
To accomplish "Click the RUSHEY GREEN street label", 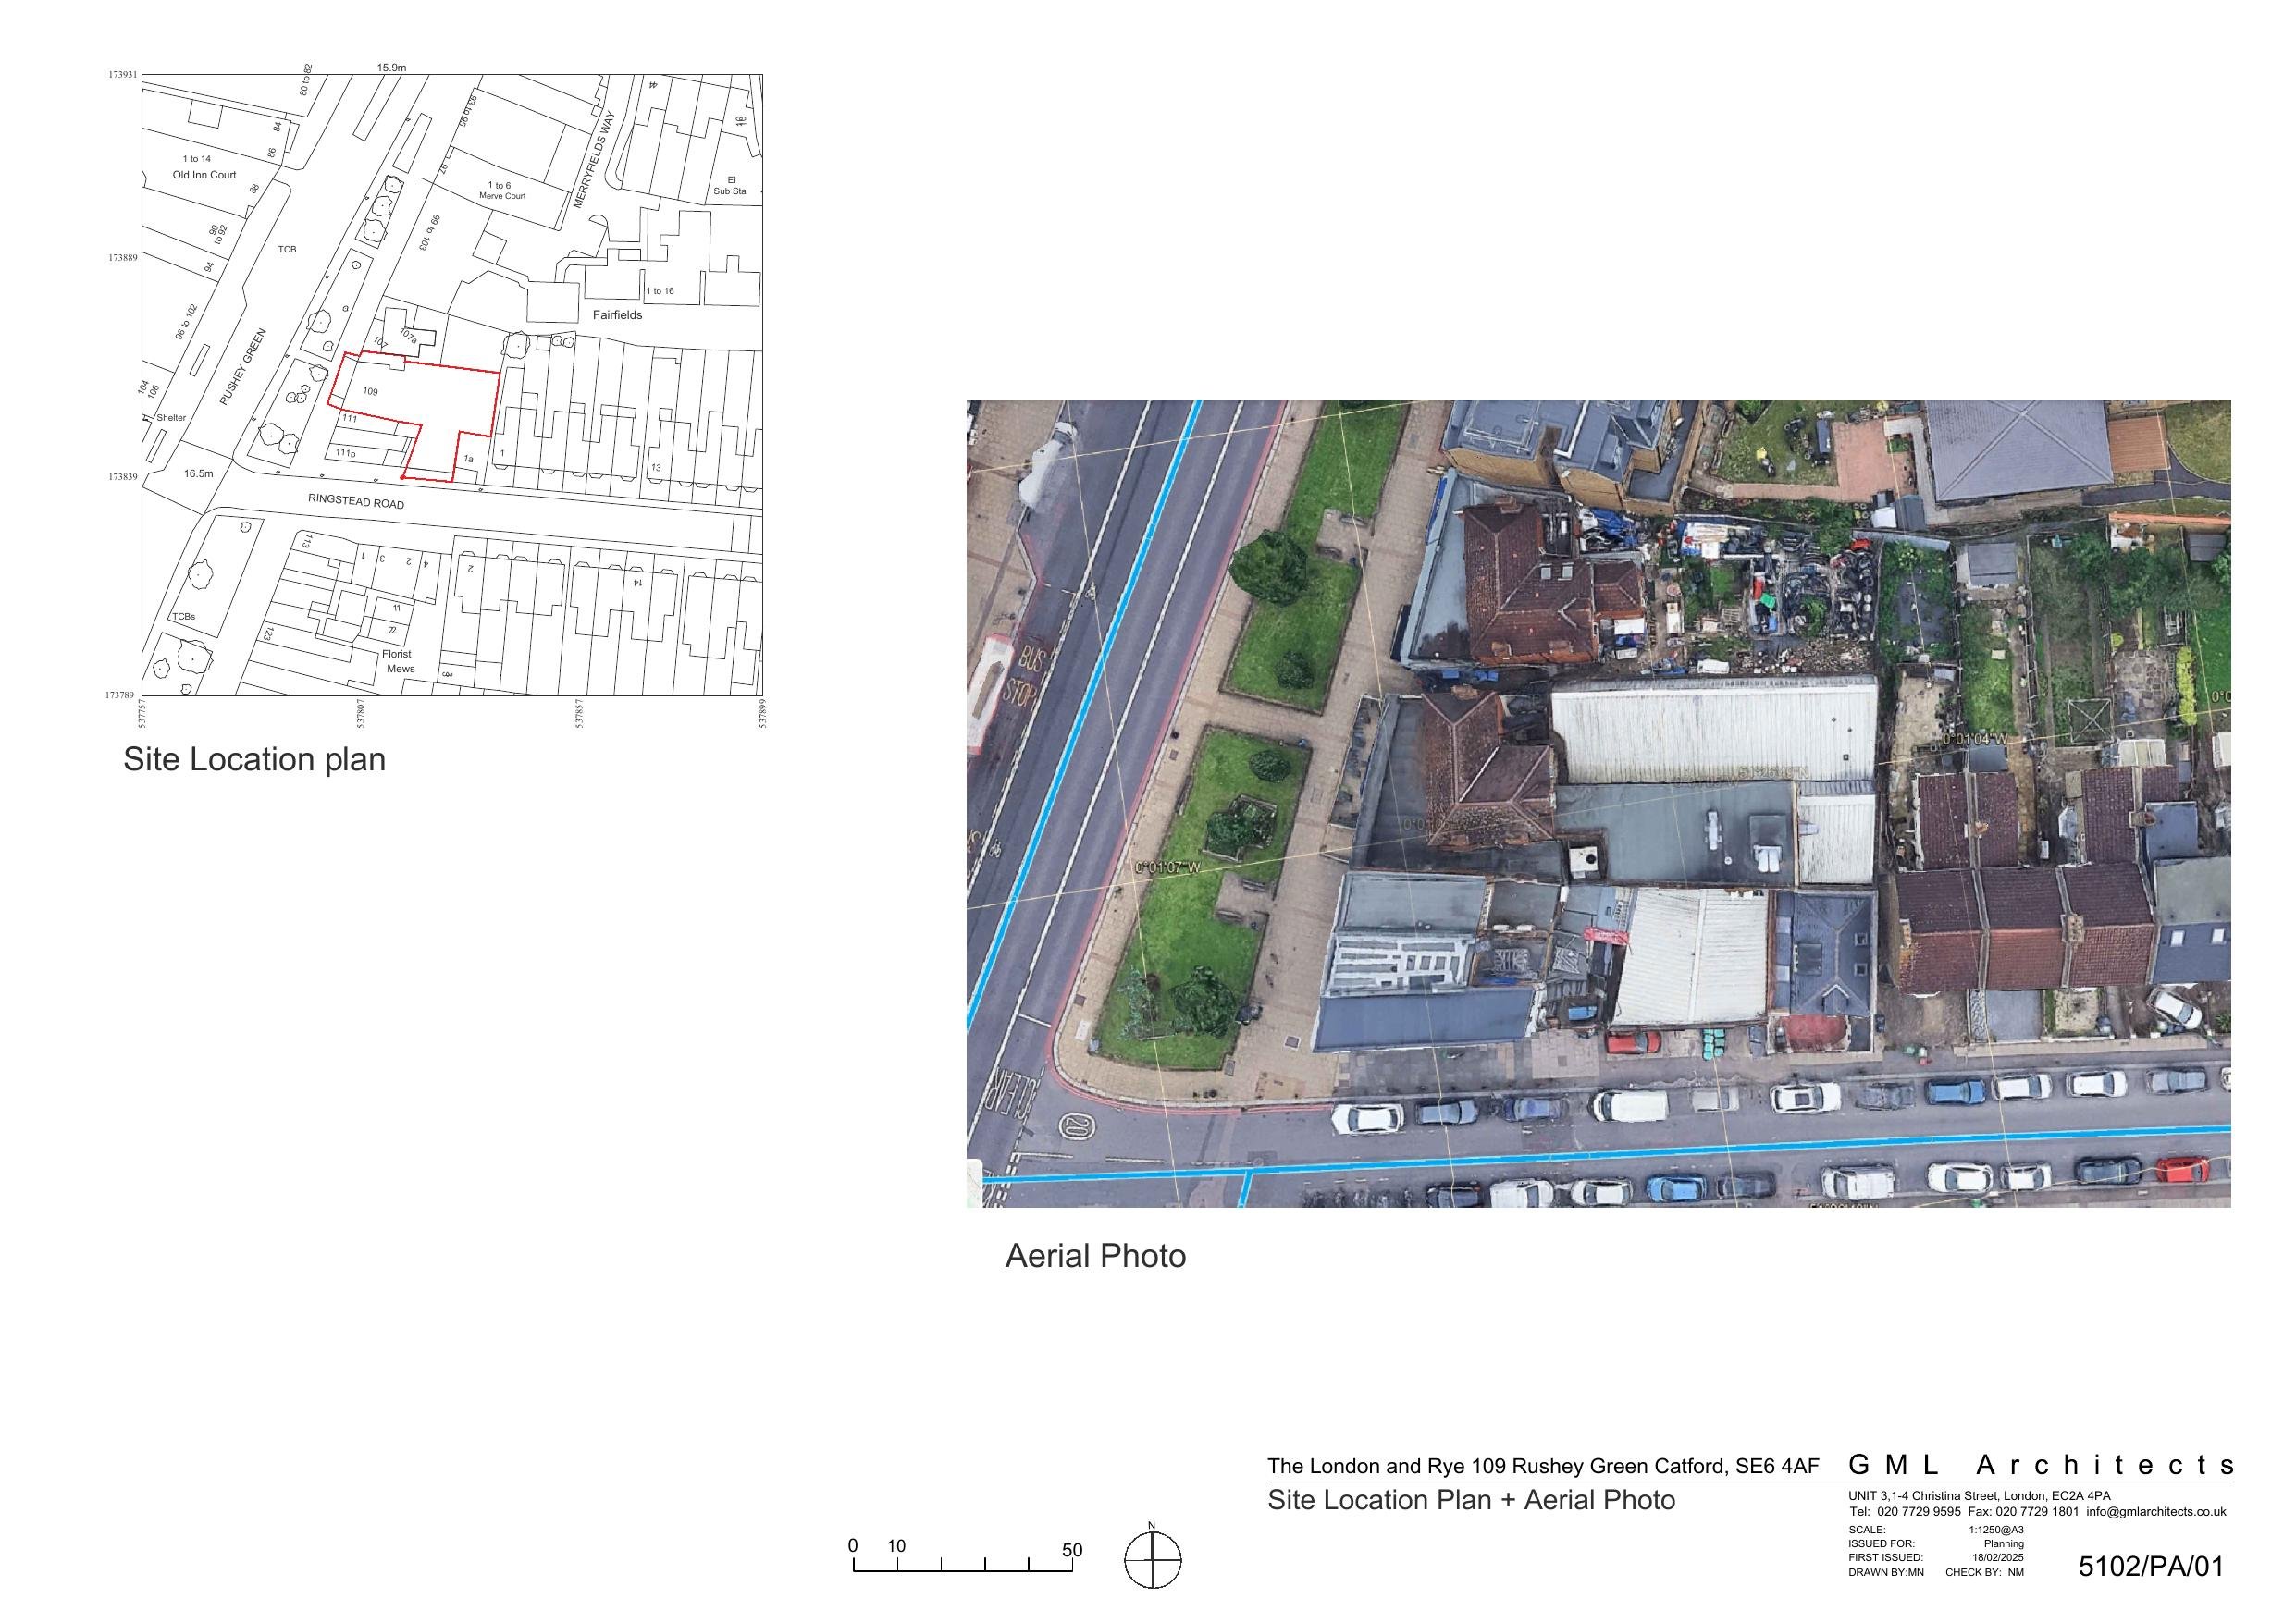I will coord(243,367).
